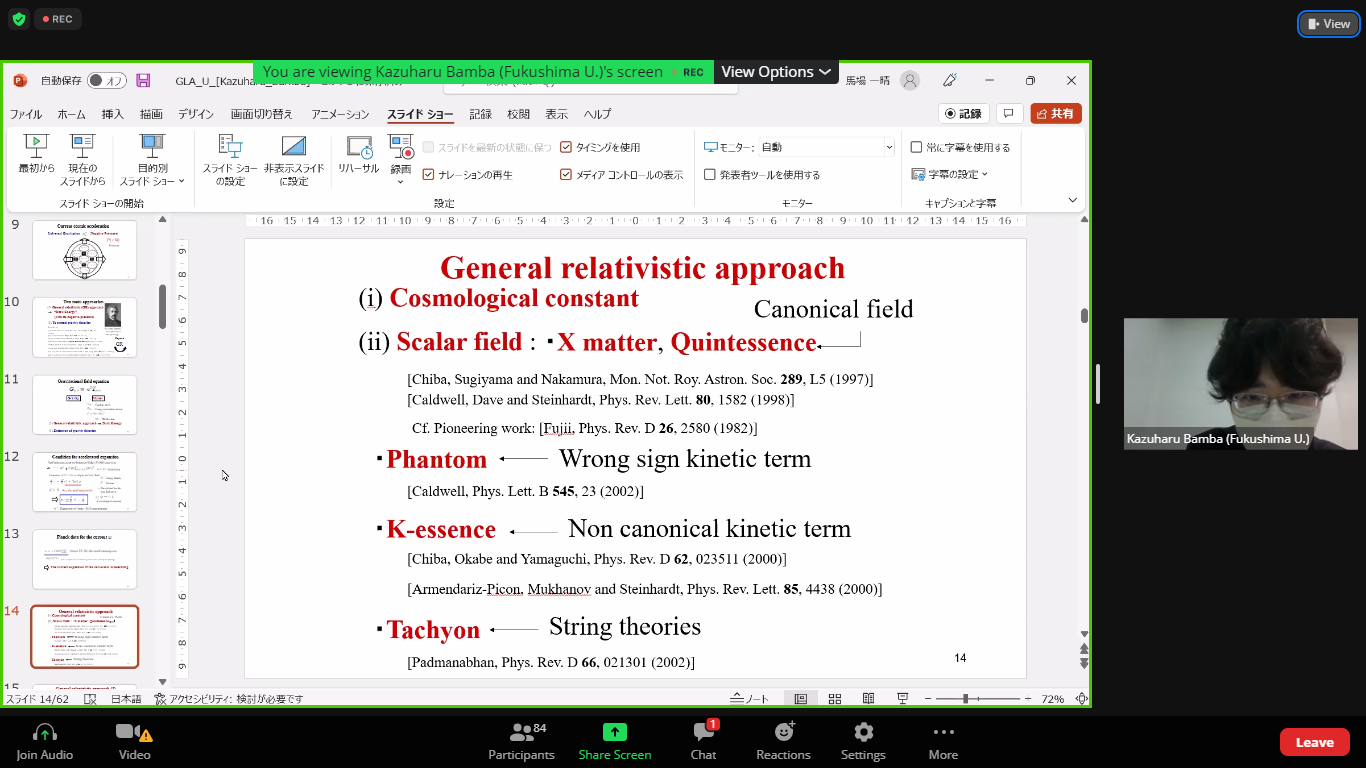Open the 挿入 ribbon tab
The width and height of the screenshot is (1366, 768).
113,114
